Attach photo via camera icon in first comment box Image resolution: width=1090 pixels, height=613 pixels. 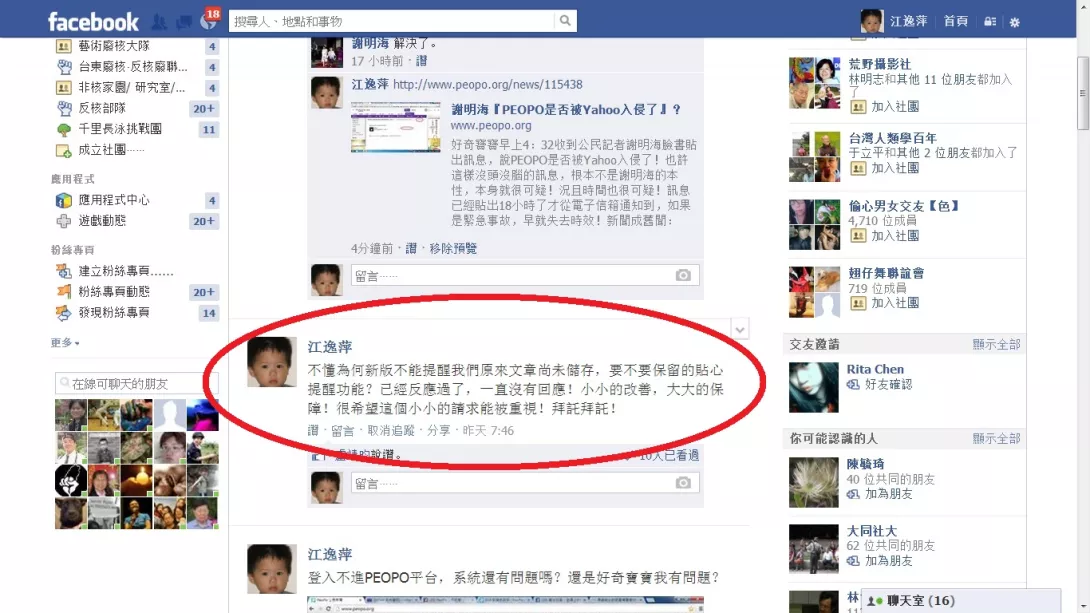[x=683, y=275]
